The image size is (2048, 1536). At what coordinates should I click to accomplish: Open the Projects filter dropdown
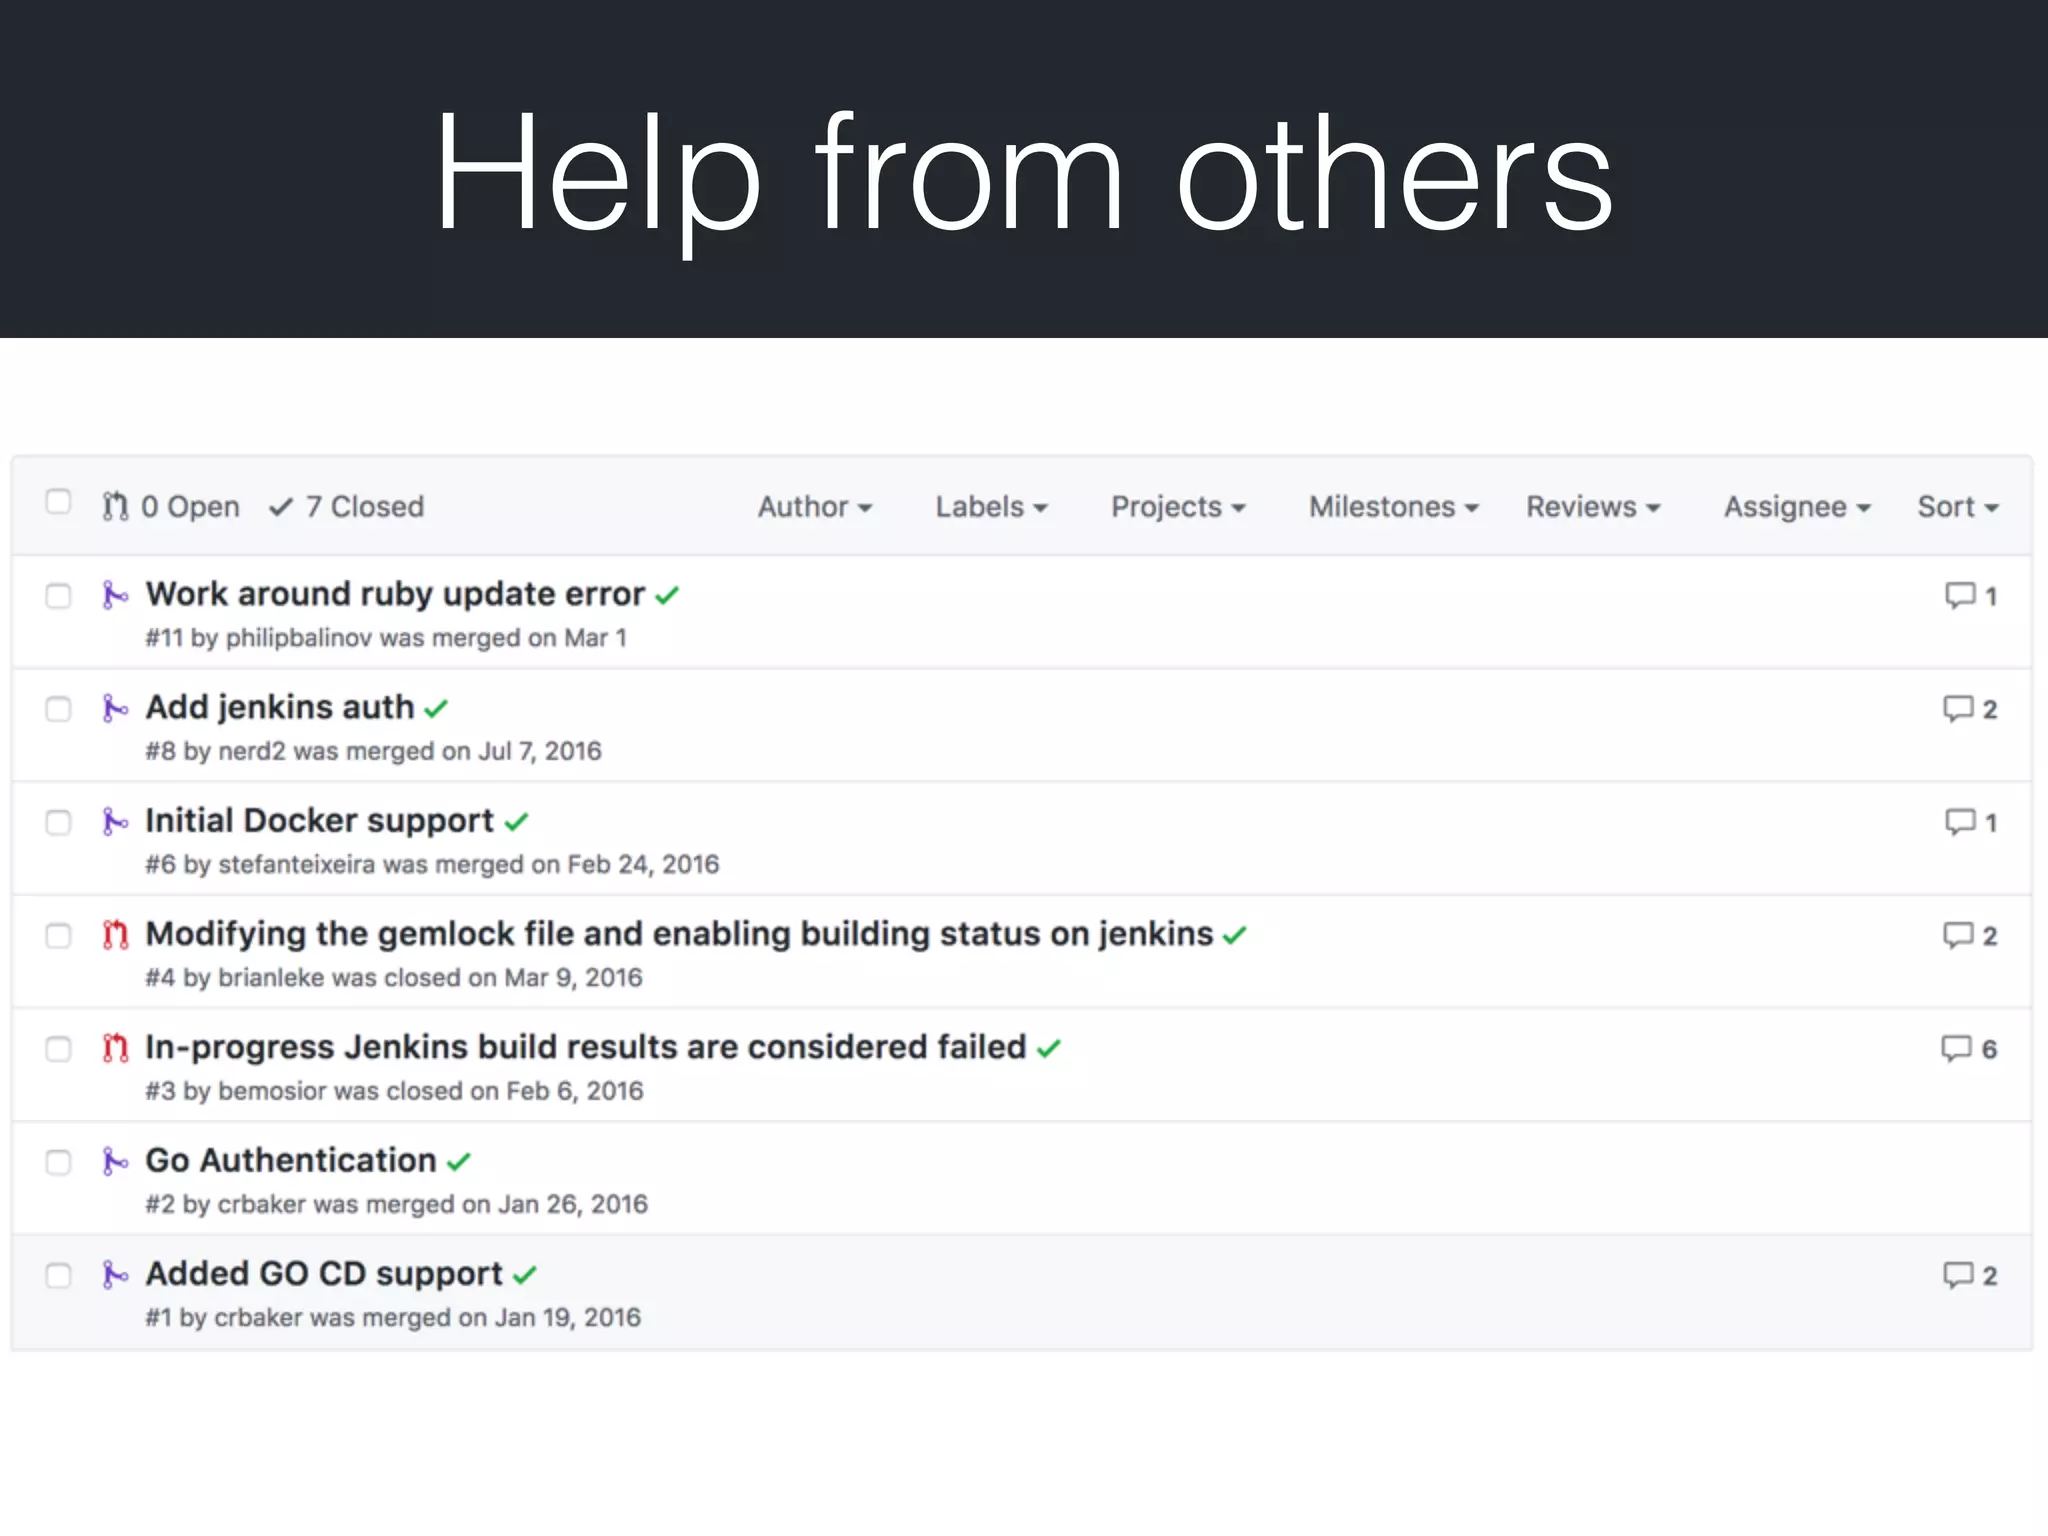coord(1178,507)
